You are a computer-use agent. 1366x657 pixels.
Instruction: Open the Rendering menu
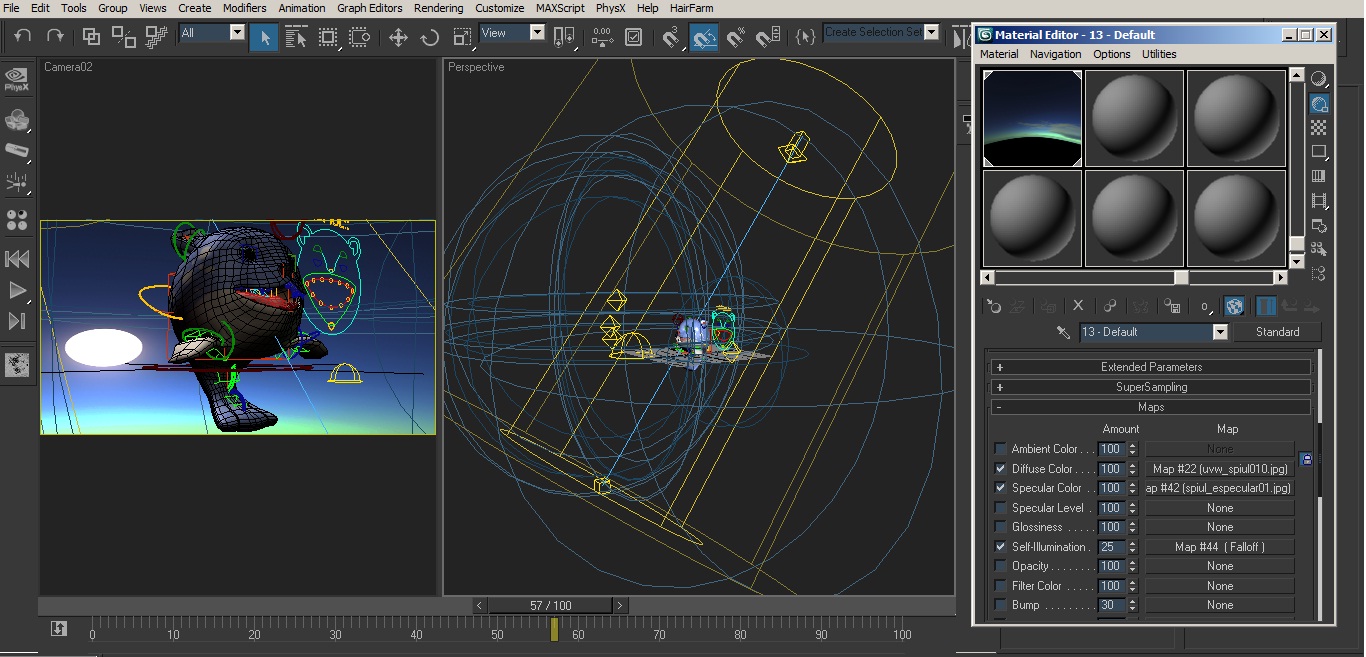pyautogui.click(x=438, y=8)
